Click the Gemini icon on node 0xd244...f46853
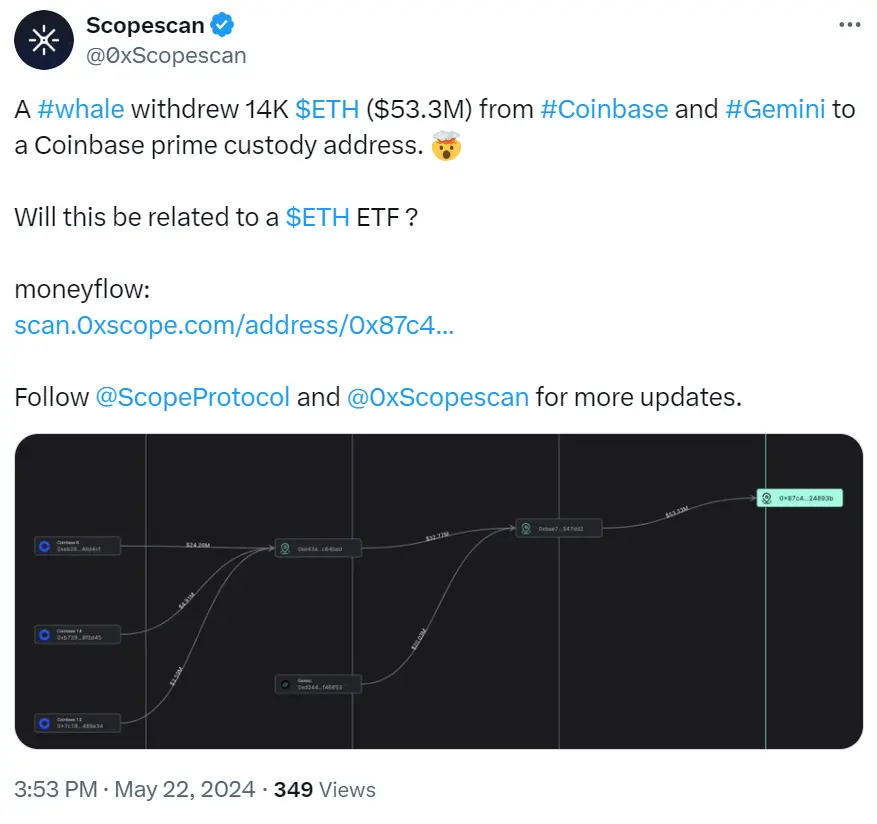 (286, 684)
